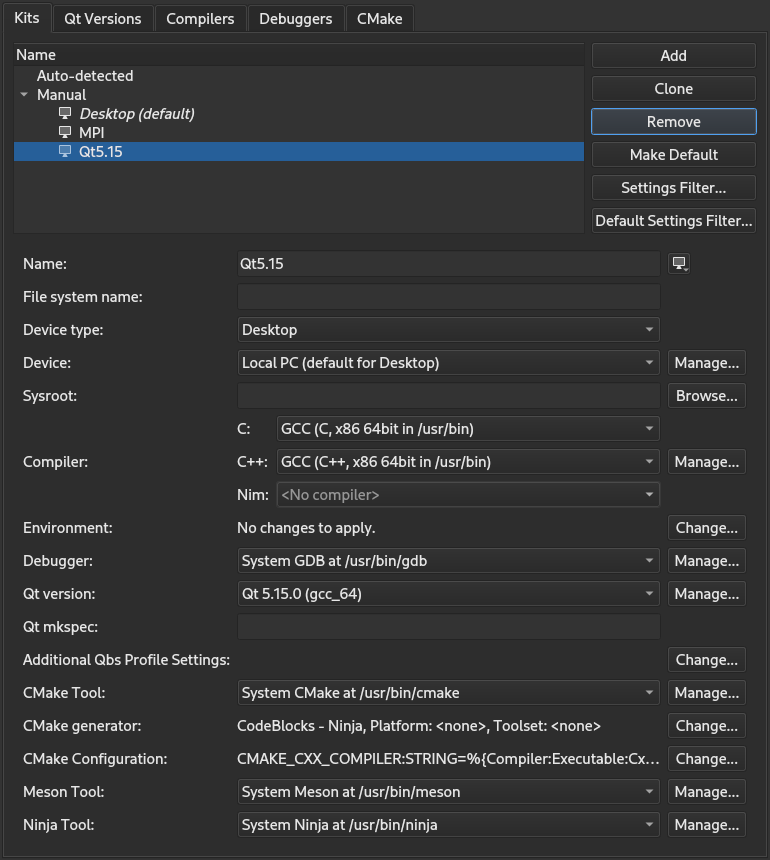The height and width of the screenshot is (860, 770).
Task: Open the Qt version combo box
Action: [x=448, y=594]
